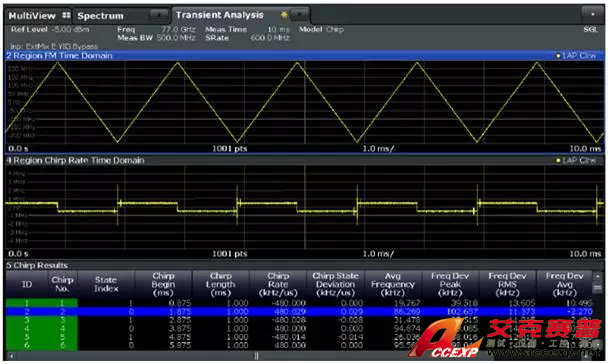The width and height of the screenshot is (608, 364).
Task: Select chirp row with ID 1
Action: (299, 303)
